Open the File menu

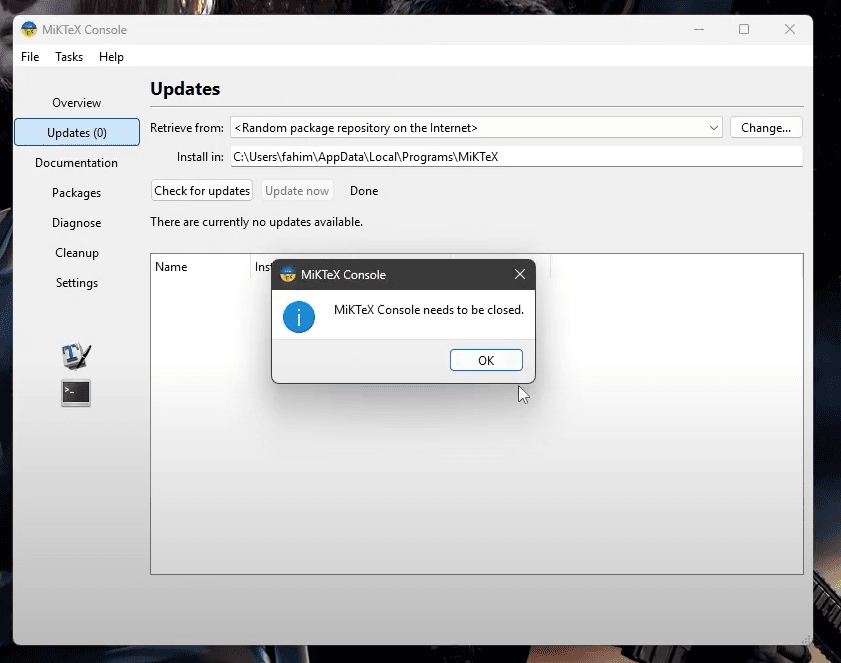[x=30, y=57]
